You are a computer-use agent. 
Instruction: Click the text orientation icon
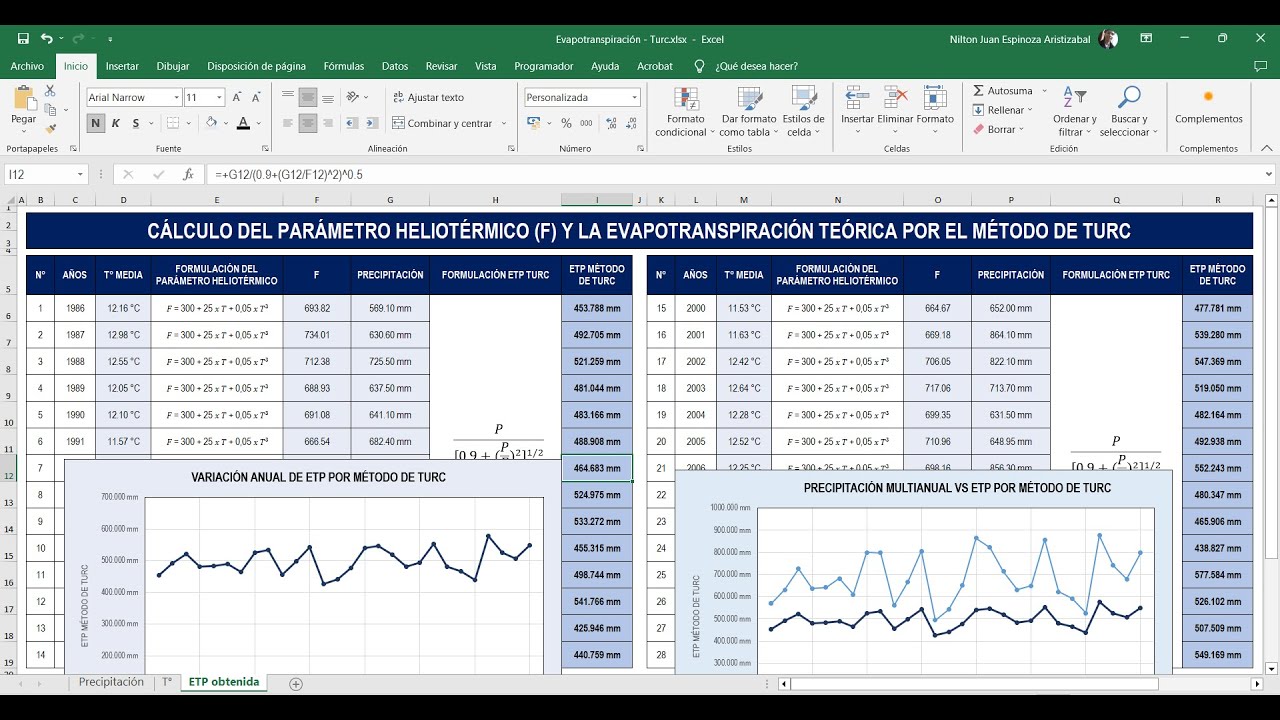tap(355, 97)
